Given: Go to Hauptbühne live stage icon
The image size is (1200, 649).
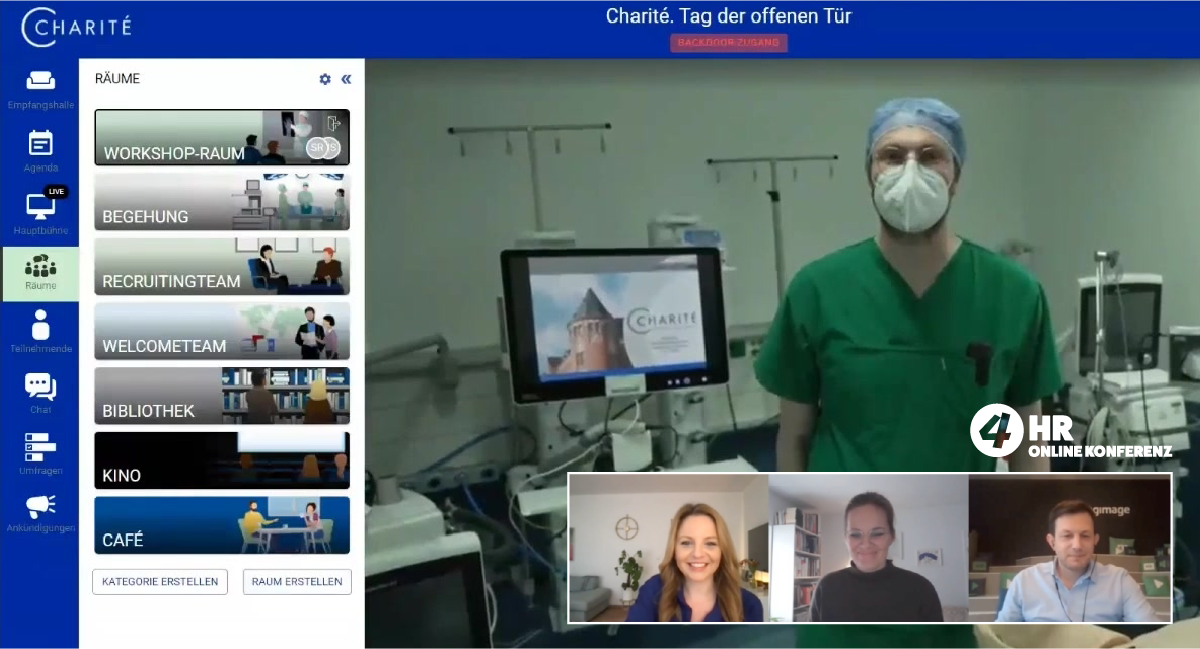Looking at the screenshot, I should [40, 206].
